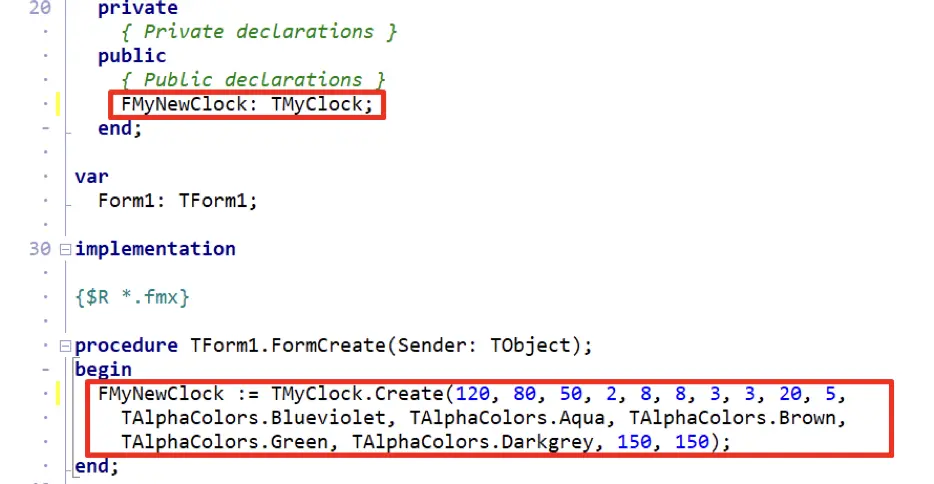Click 'TAlphaColors.Blueviolet' argument
Screen dimensions: 934x484
pos(253,418)
